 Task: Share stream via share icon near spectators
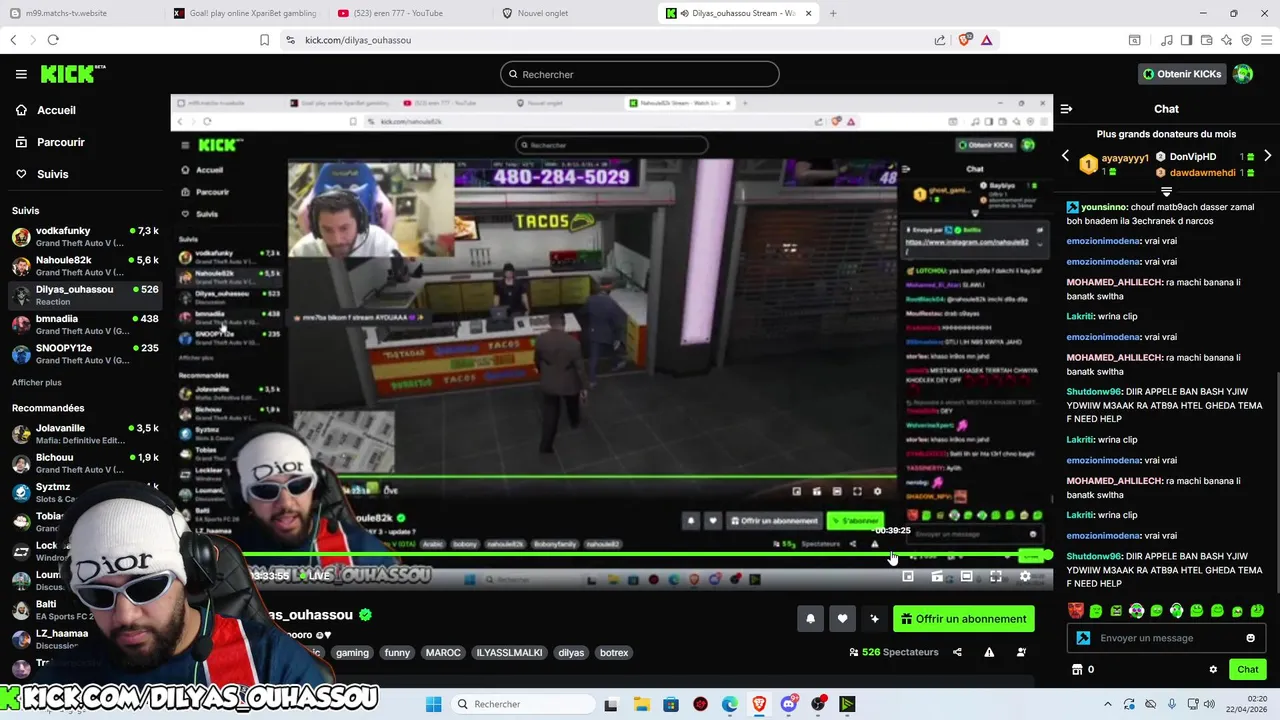(957, 653)
